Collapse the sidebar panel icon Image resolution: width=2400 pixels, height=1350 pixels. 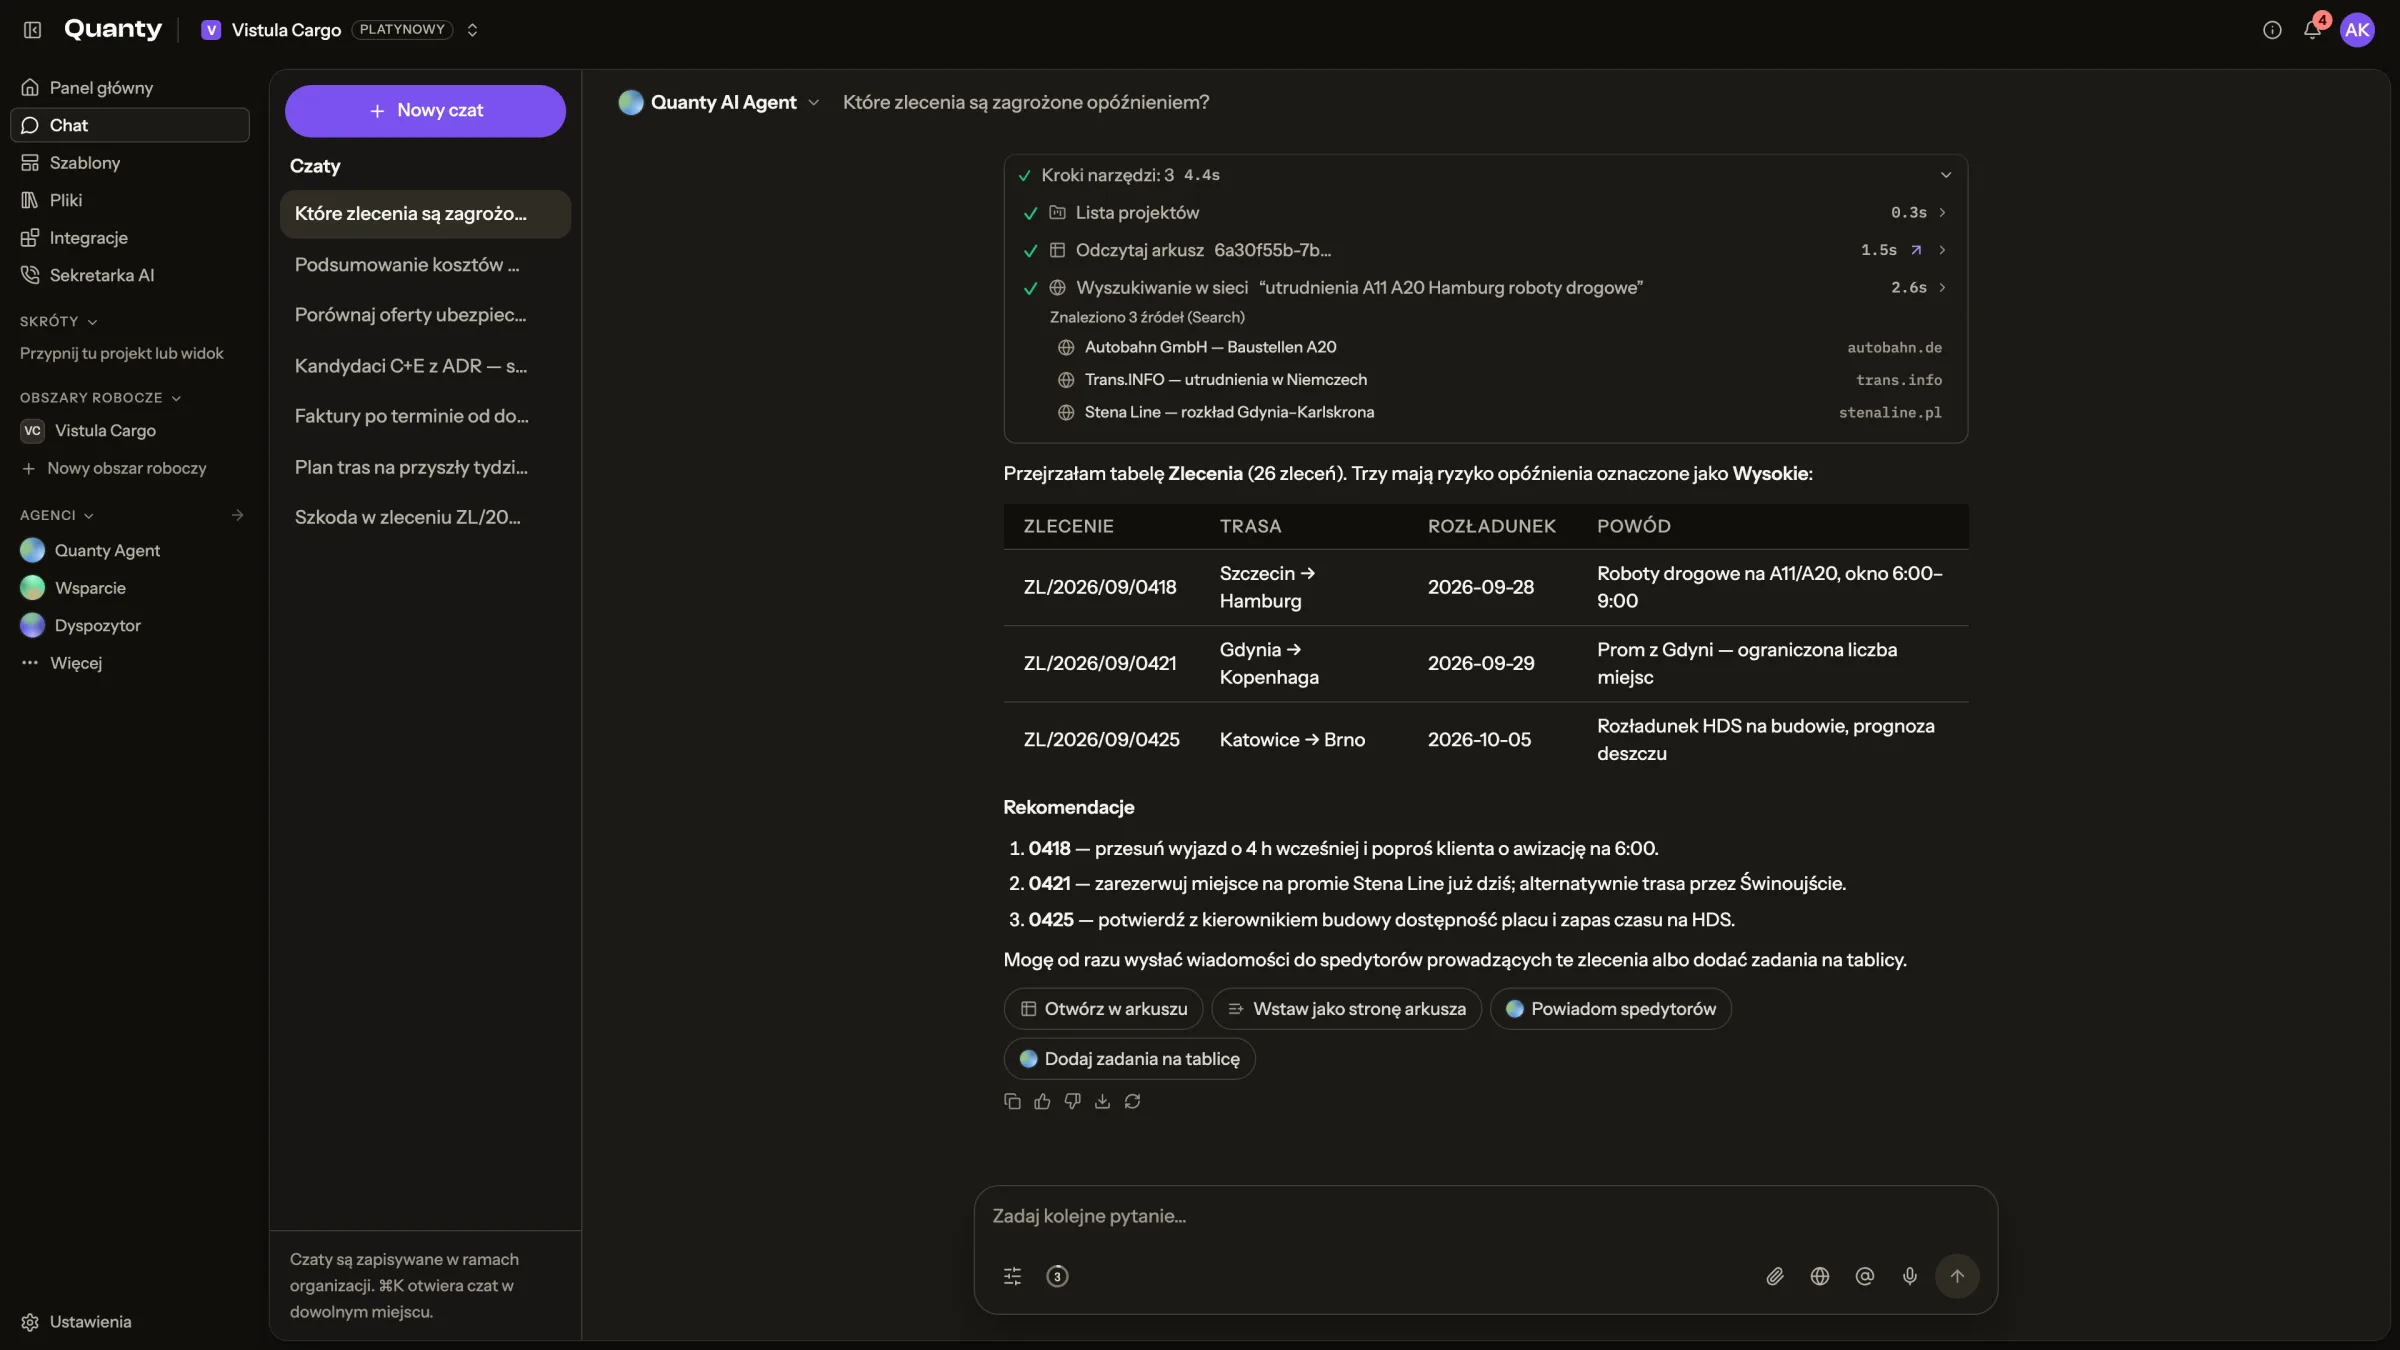32,30
